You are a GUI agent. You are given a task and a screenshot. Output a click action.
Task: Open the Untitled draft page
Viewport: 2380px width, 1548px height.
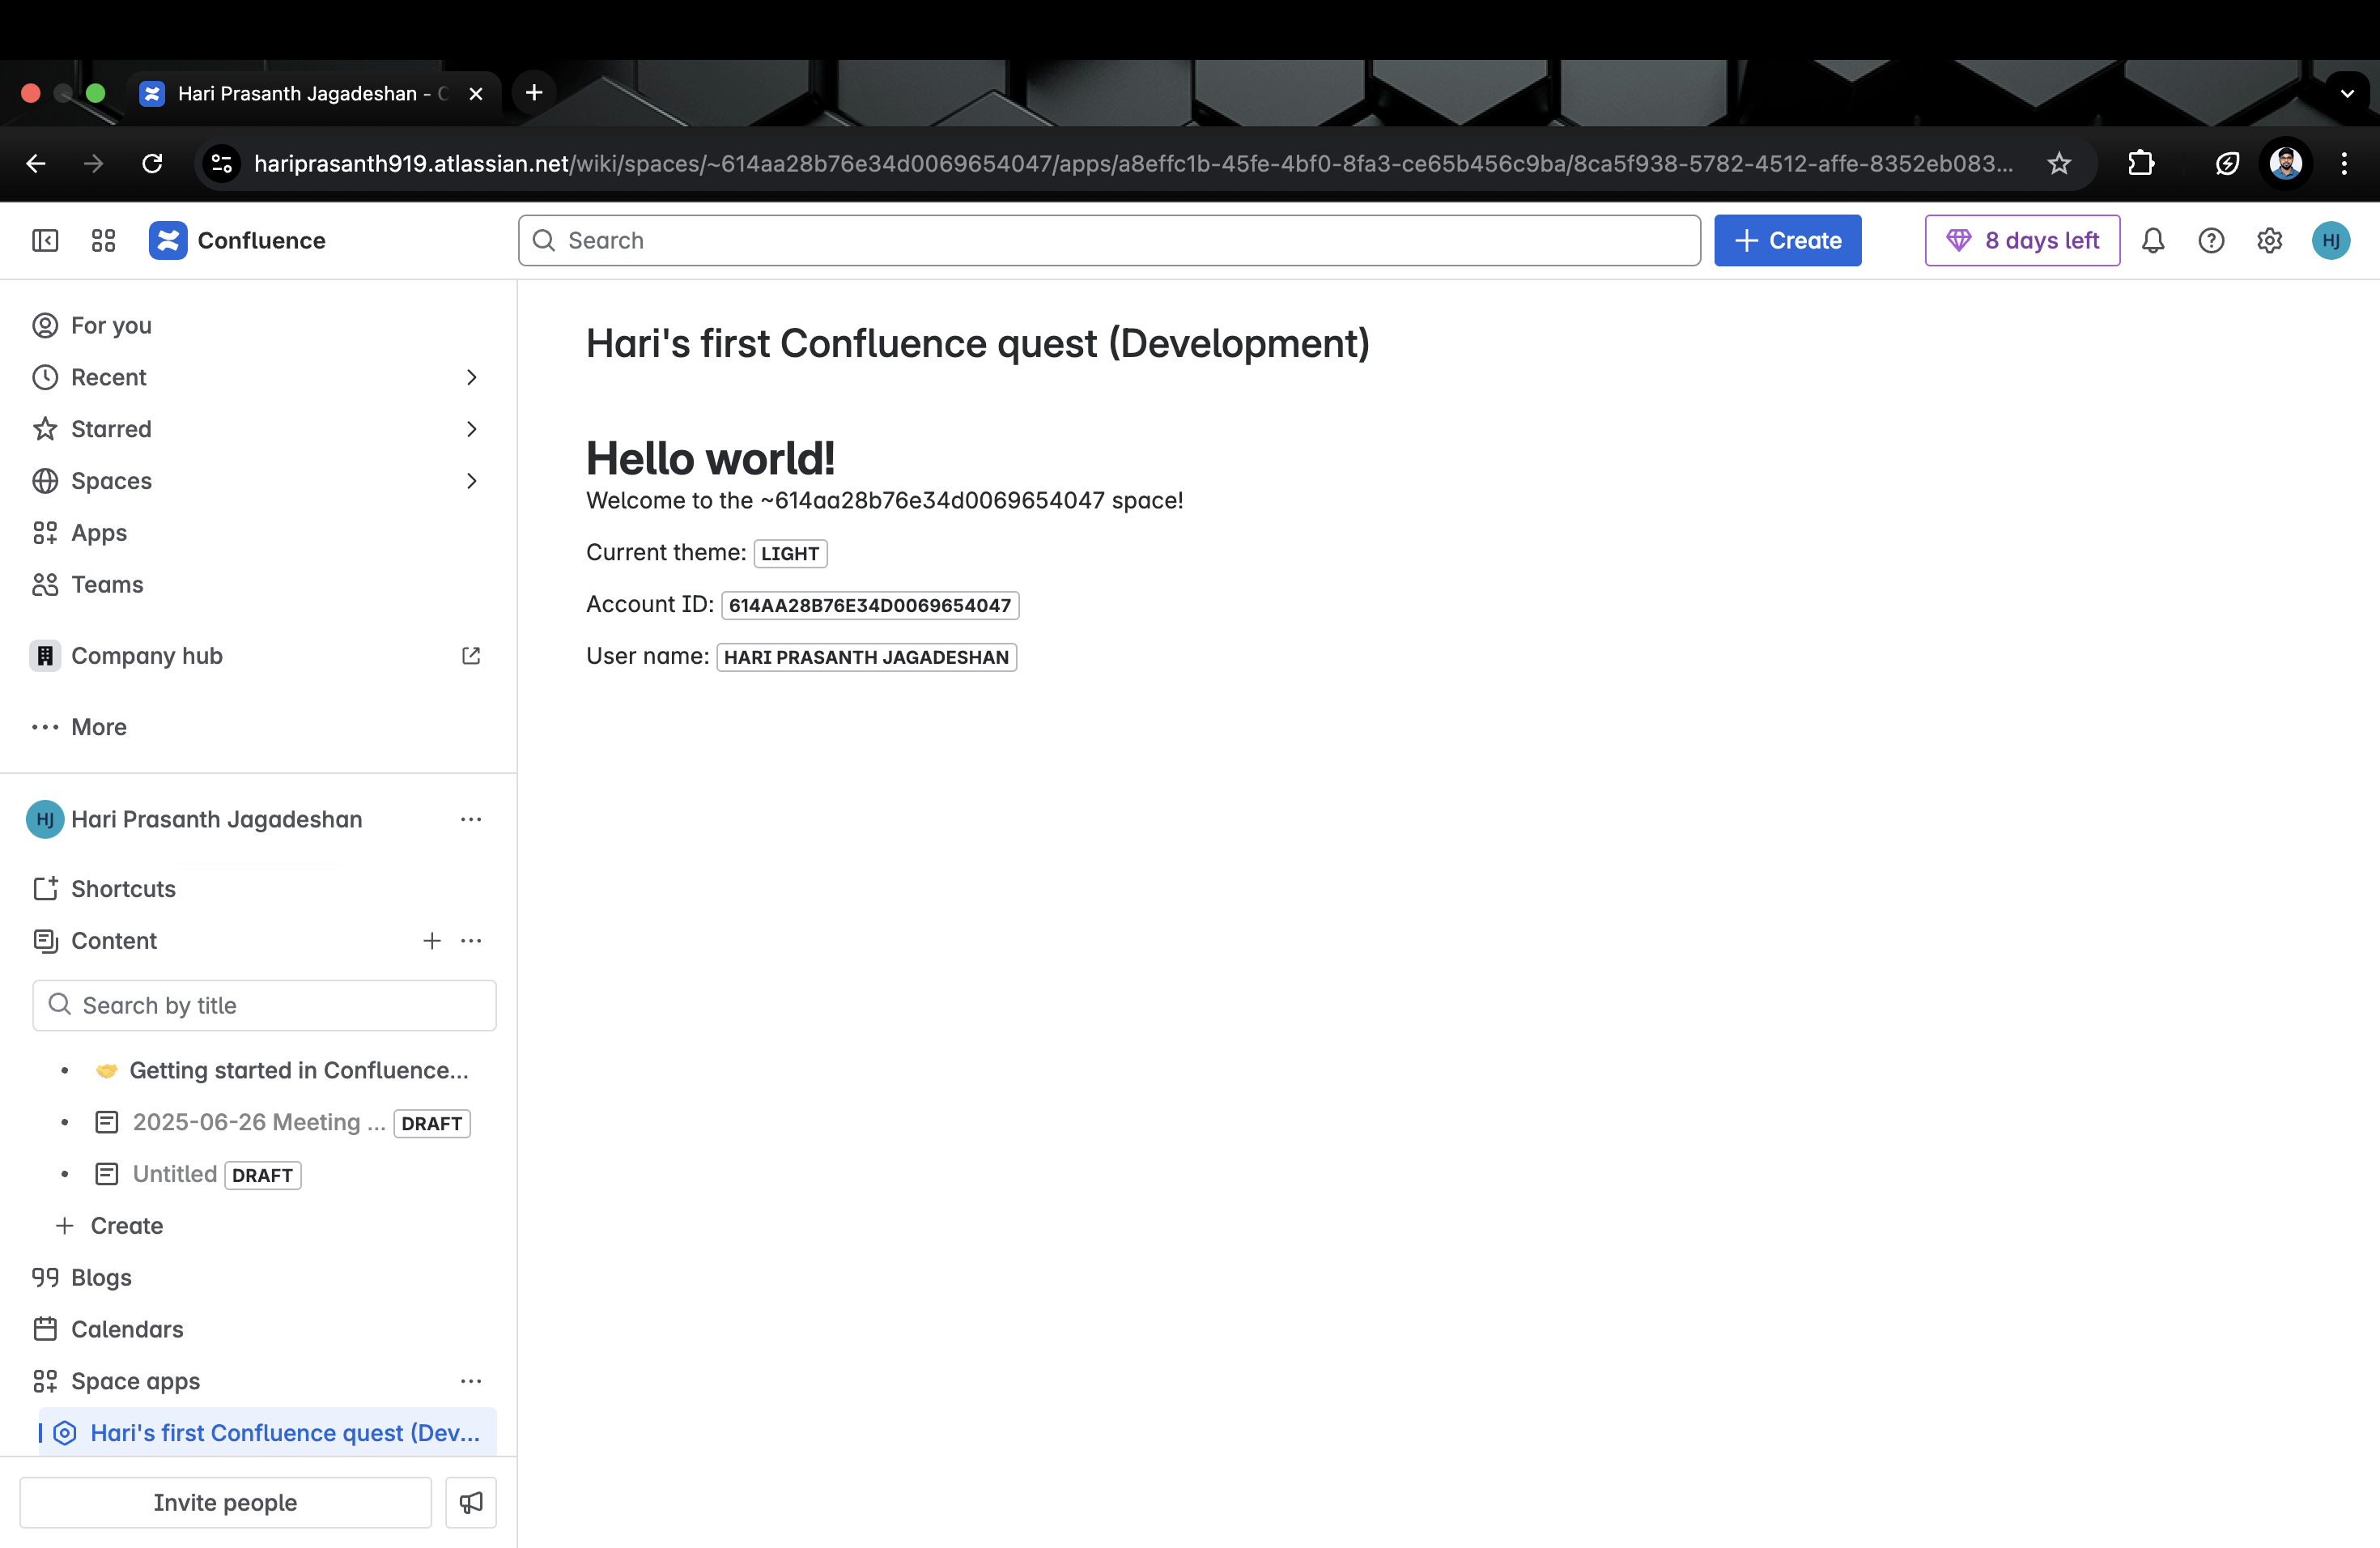[x=175, y=1174]
